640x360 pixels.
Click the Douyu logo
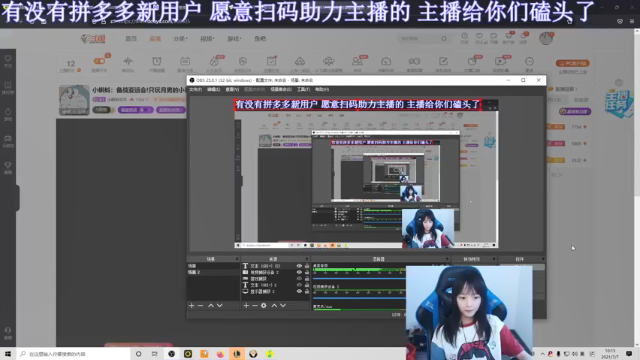pos(93,39)
